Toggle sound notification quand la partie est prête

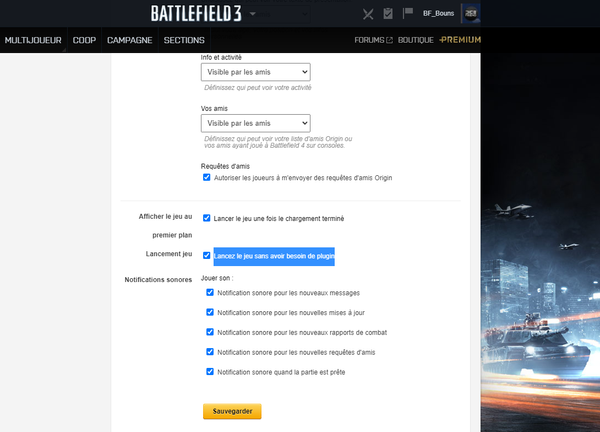point(210,372)
